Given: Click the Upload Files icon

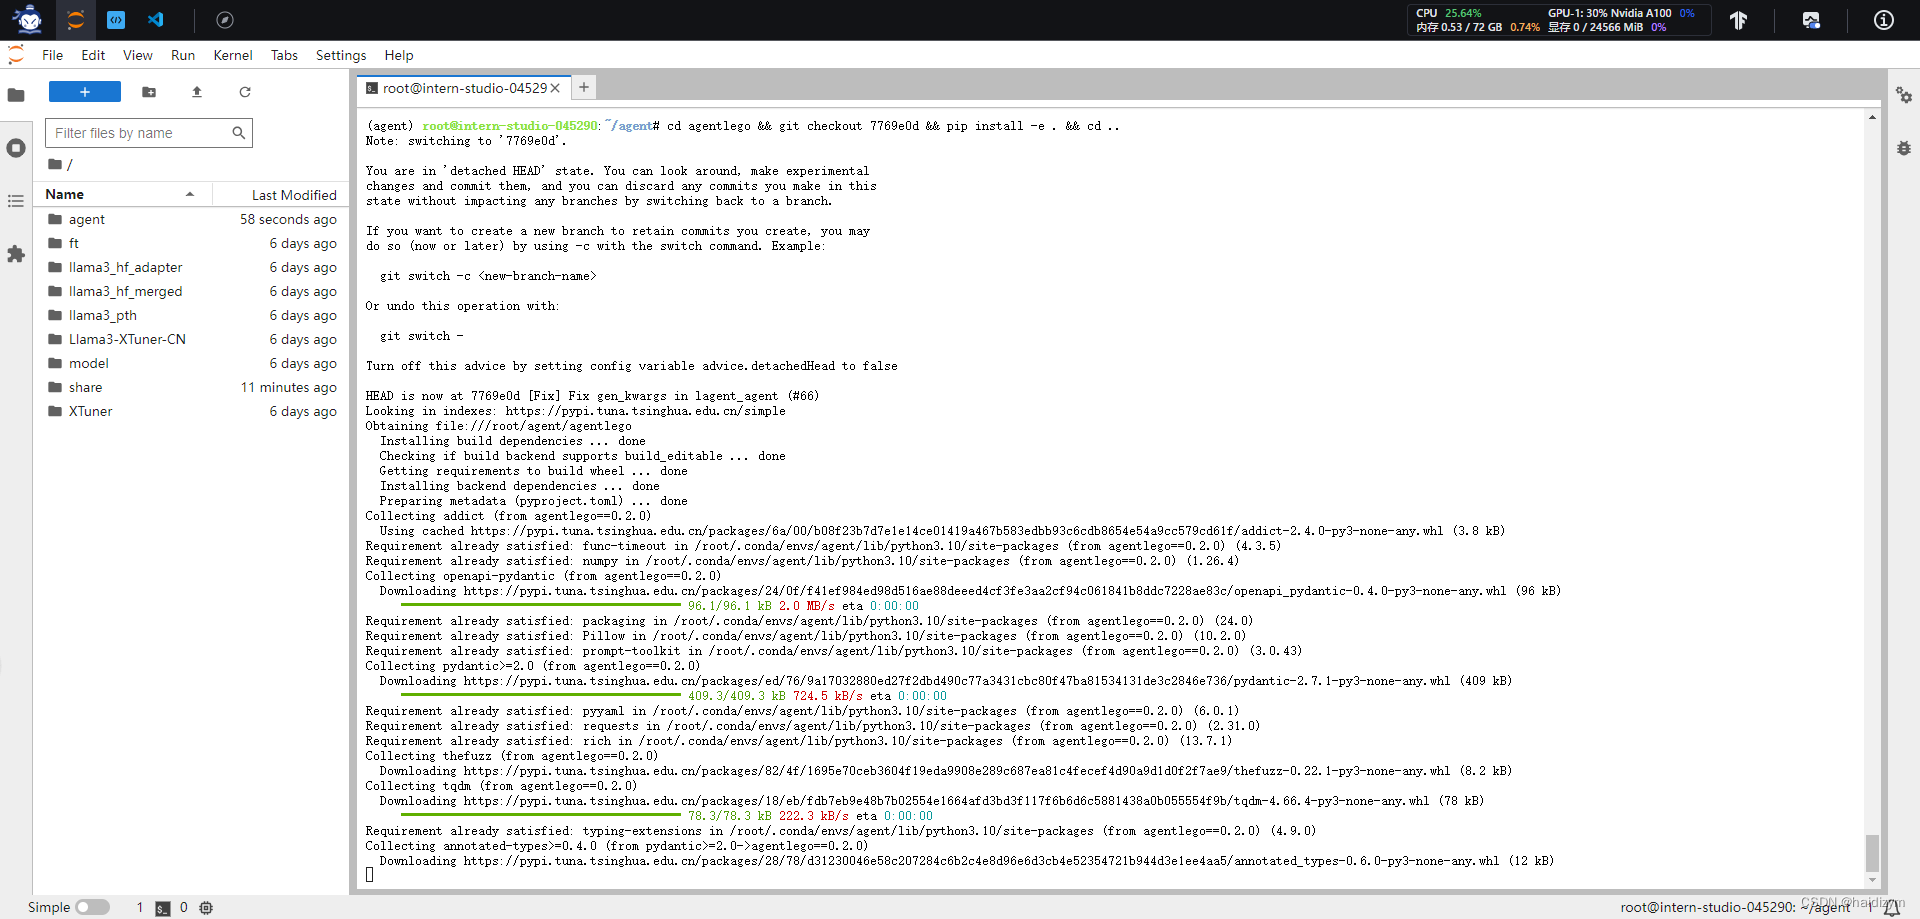Looking at the screenshot, I should click(x=197, y=92).
